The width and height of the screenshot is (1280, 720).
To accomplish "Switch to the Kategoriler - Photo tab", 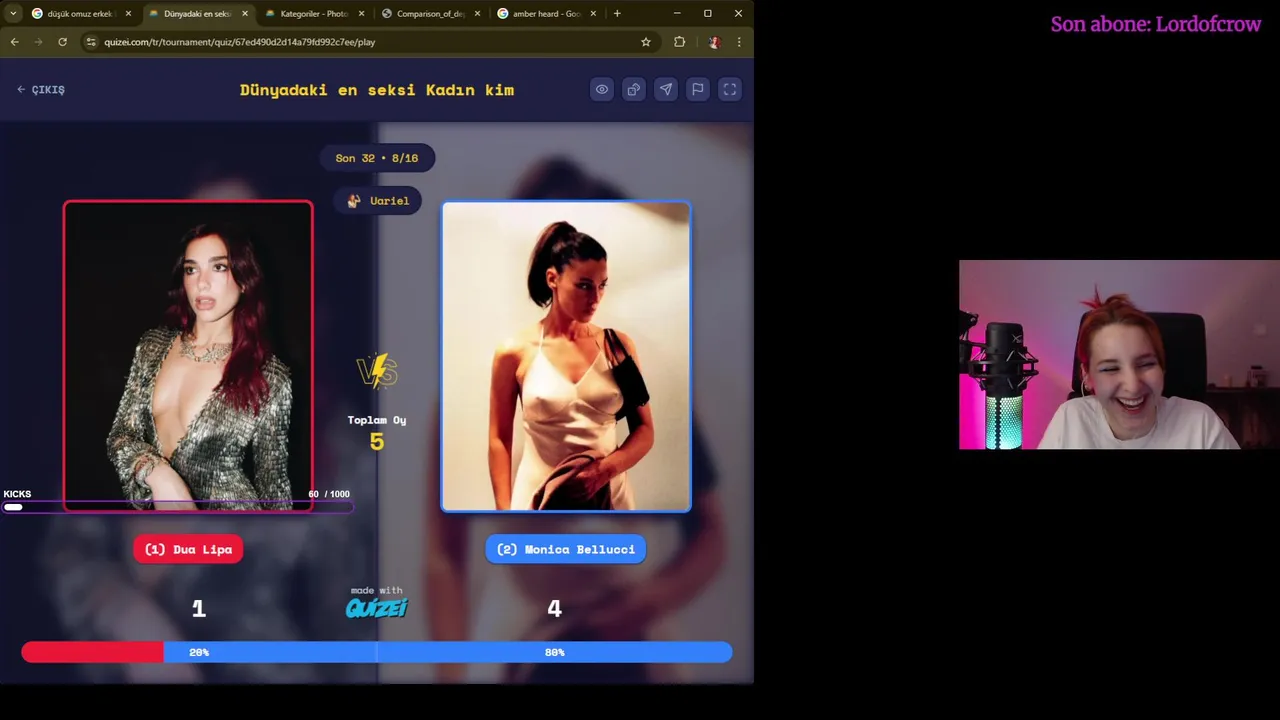I will [312, 14].
